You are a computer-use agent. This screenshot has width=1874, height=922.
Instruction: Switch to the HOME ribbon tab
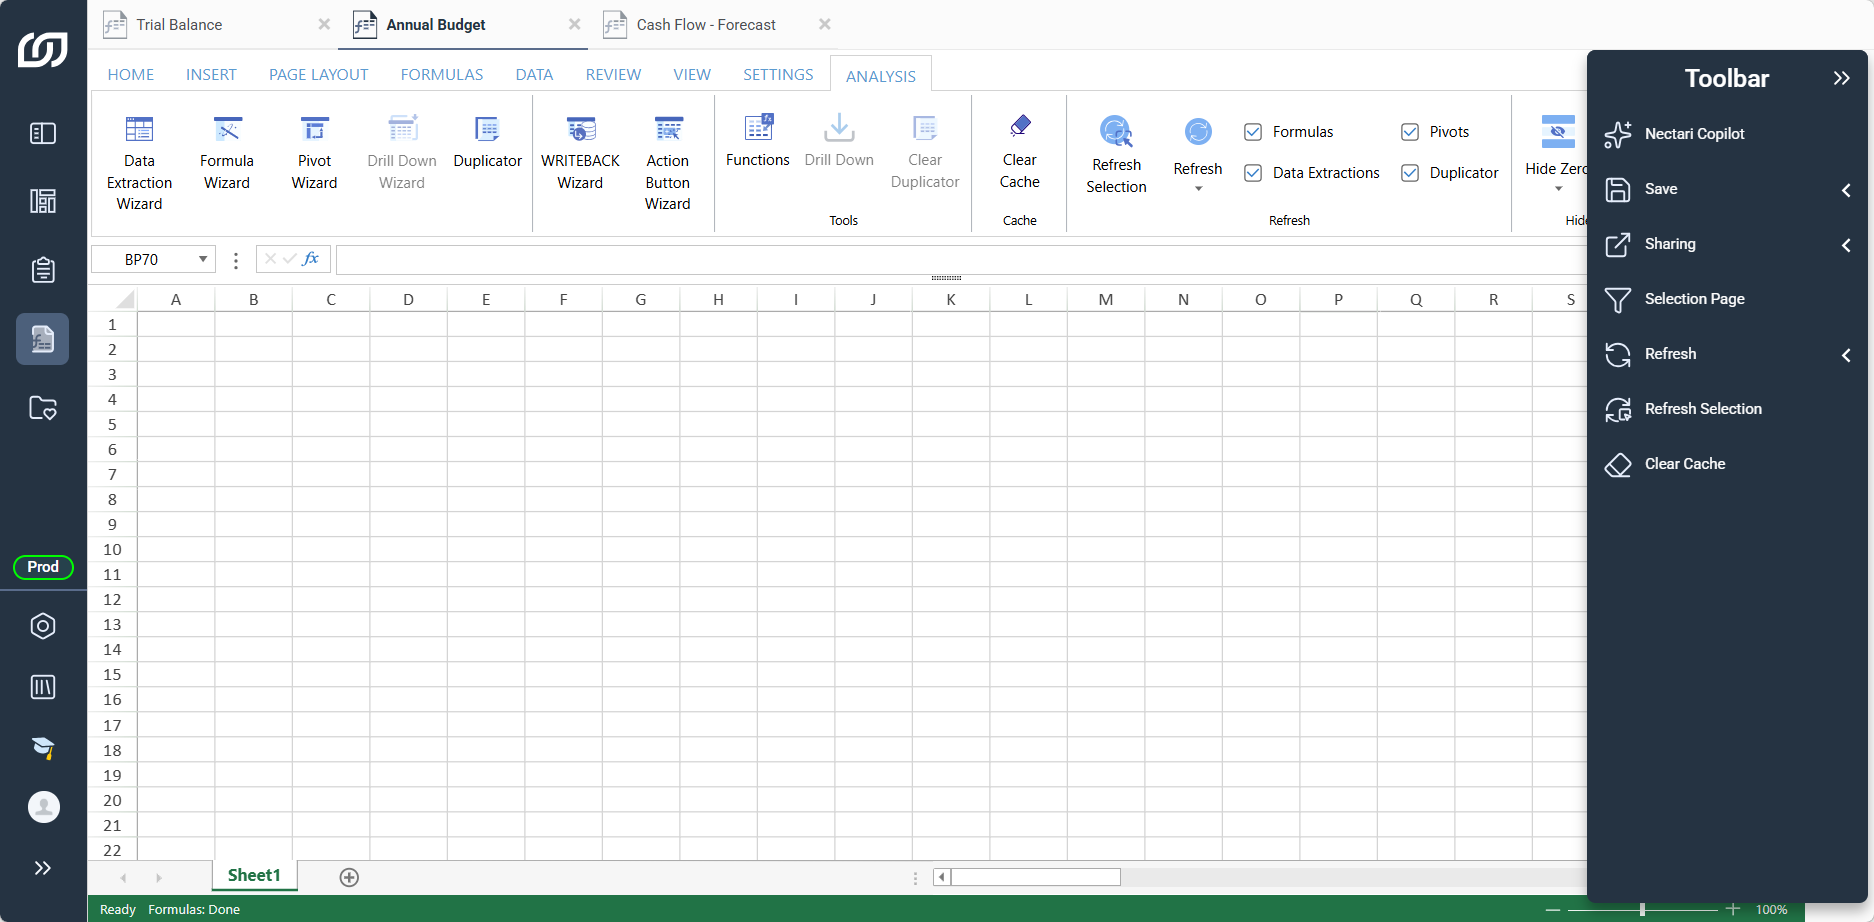tap(131, 75)
